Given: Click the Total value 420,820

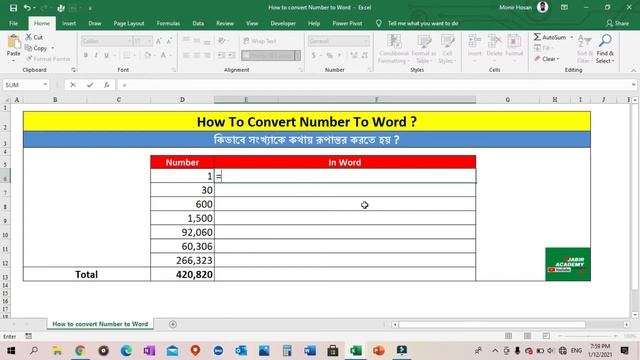Looking at the screenshot, I should [x=182, y=274].
